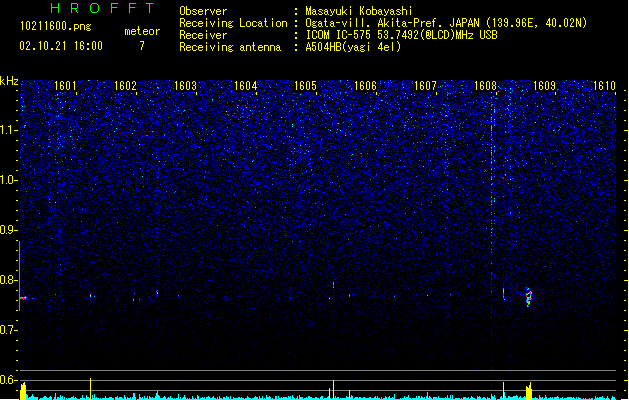Click the 0.6 kHz frequency label
This screenshot has height=400, width=629.
tap(8, 380)
